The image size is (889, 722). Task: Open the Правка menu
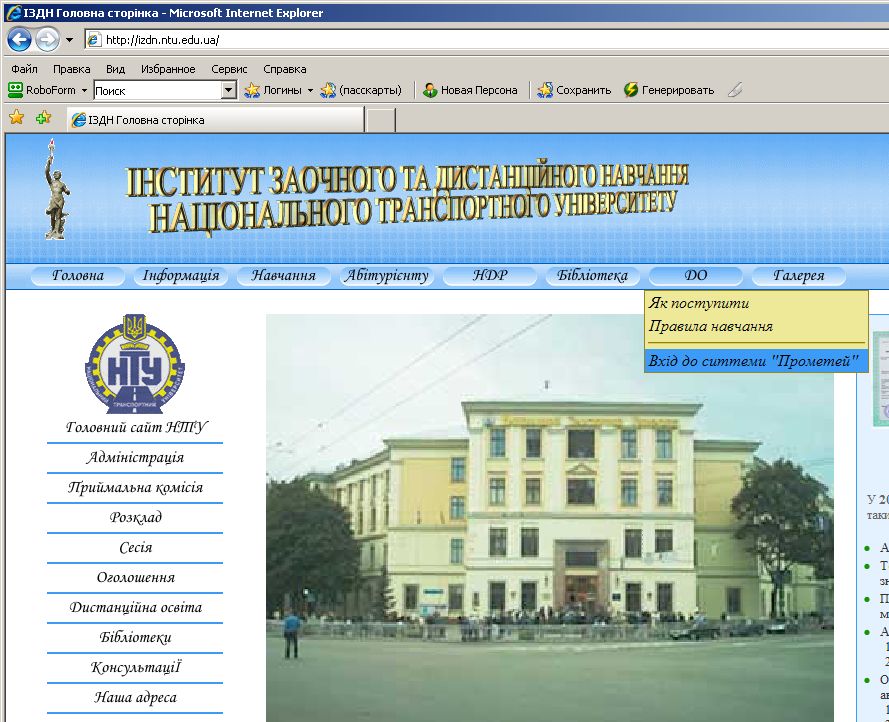[x=71, y=69]
